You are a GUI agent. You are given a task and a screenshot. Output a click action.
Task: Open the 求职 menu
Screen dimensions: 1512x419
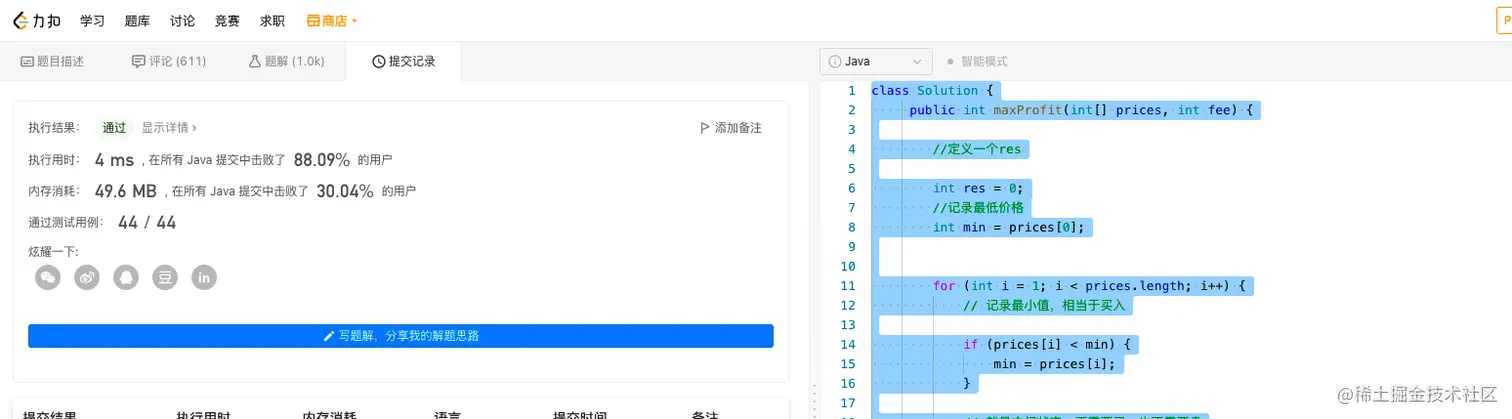click(272, 20)
